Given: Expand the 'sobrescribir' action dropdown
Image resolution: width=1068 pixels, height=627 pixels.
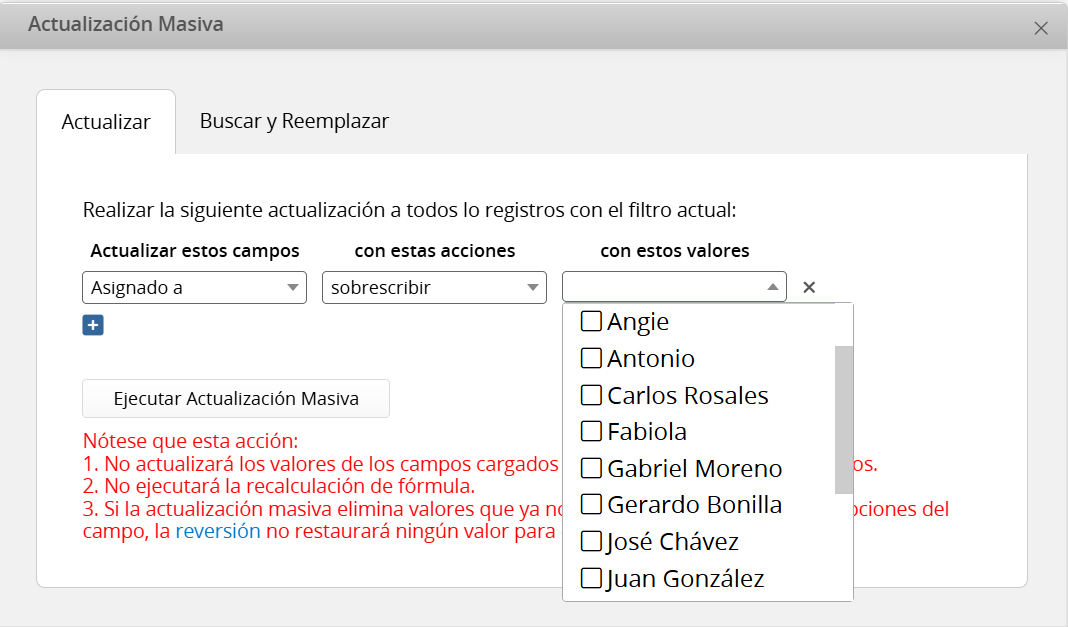Looking at the screenshot, I should pyautogui.click(x=434, y=288).
